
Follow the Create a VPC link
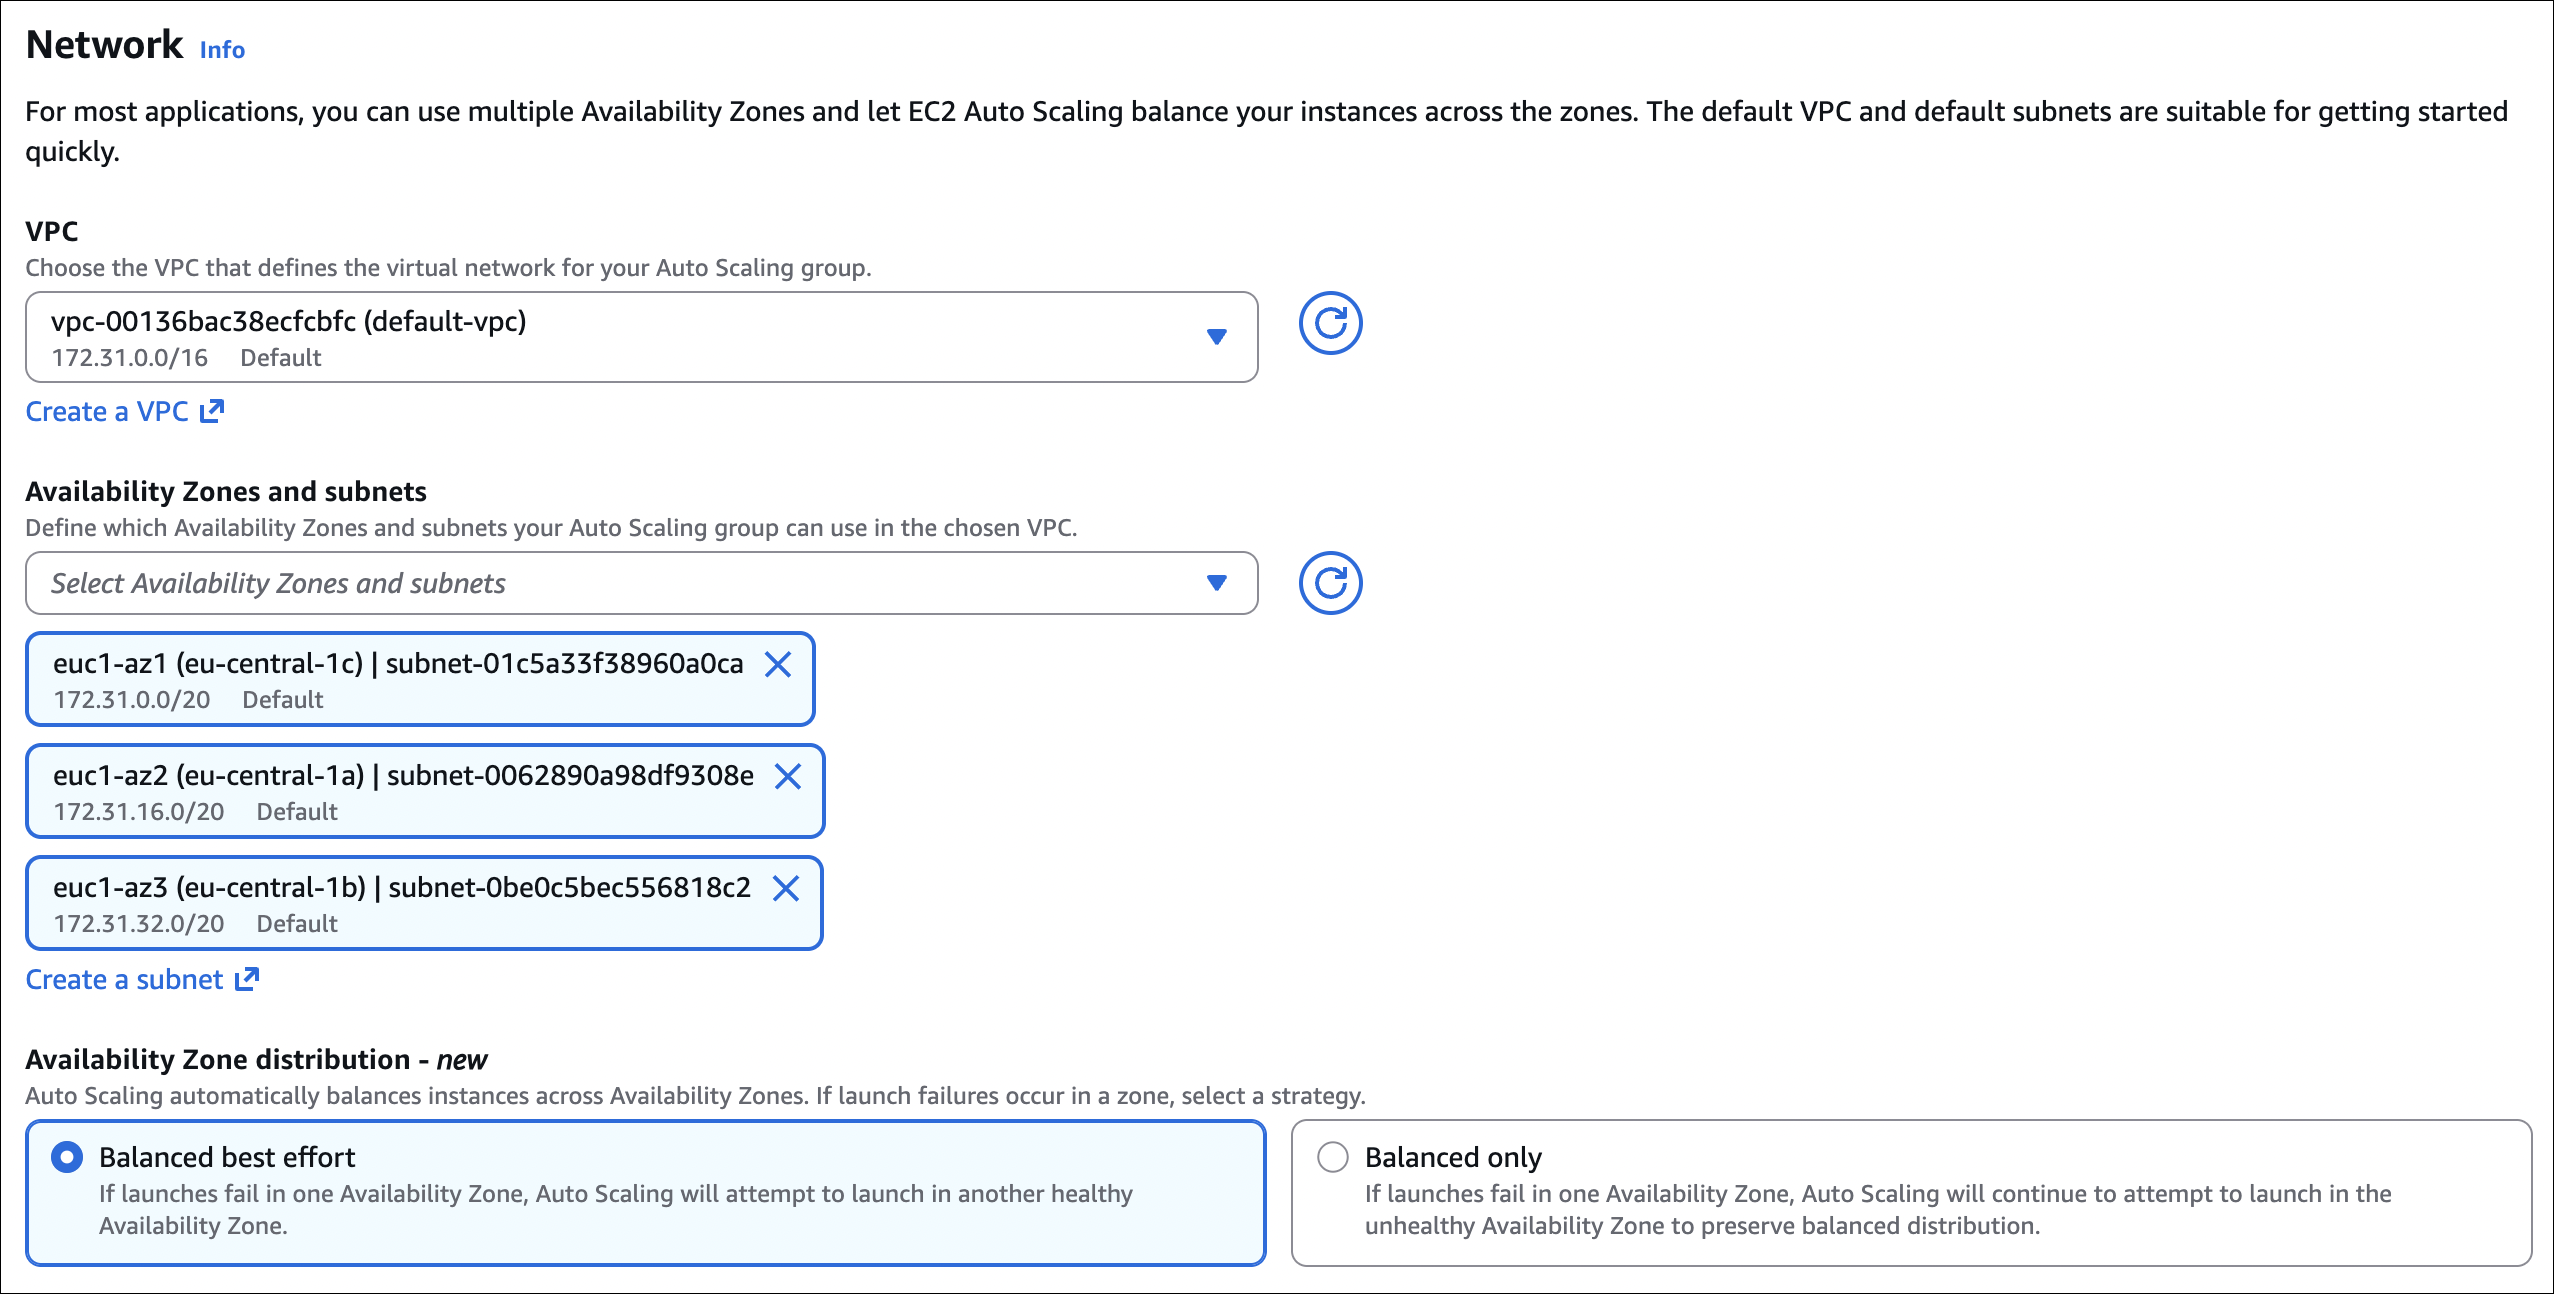coord(107,411)
